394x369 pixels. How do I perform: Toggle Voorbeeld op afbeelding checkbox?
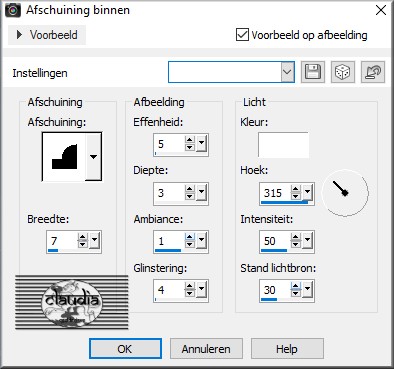coord(242,35)
